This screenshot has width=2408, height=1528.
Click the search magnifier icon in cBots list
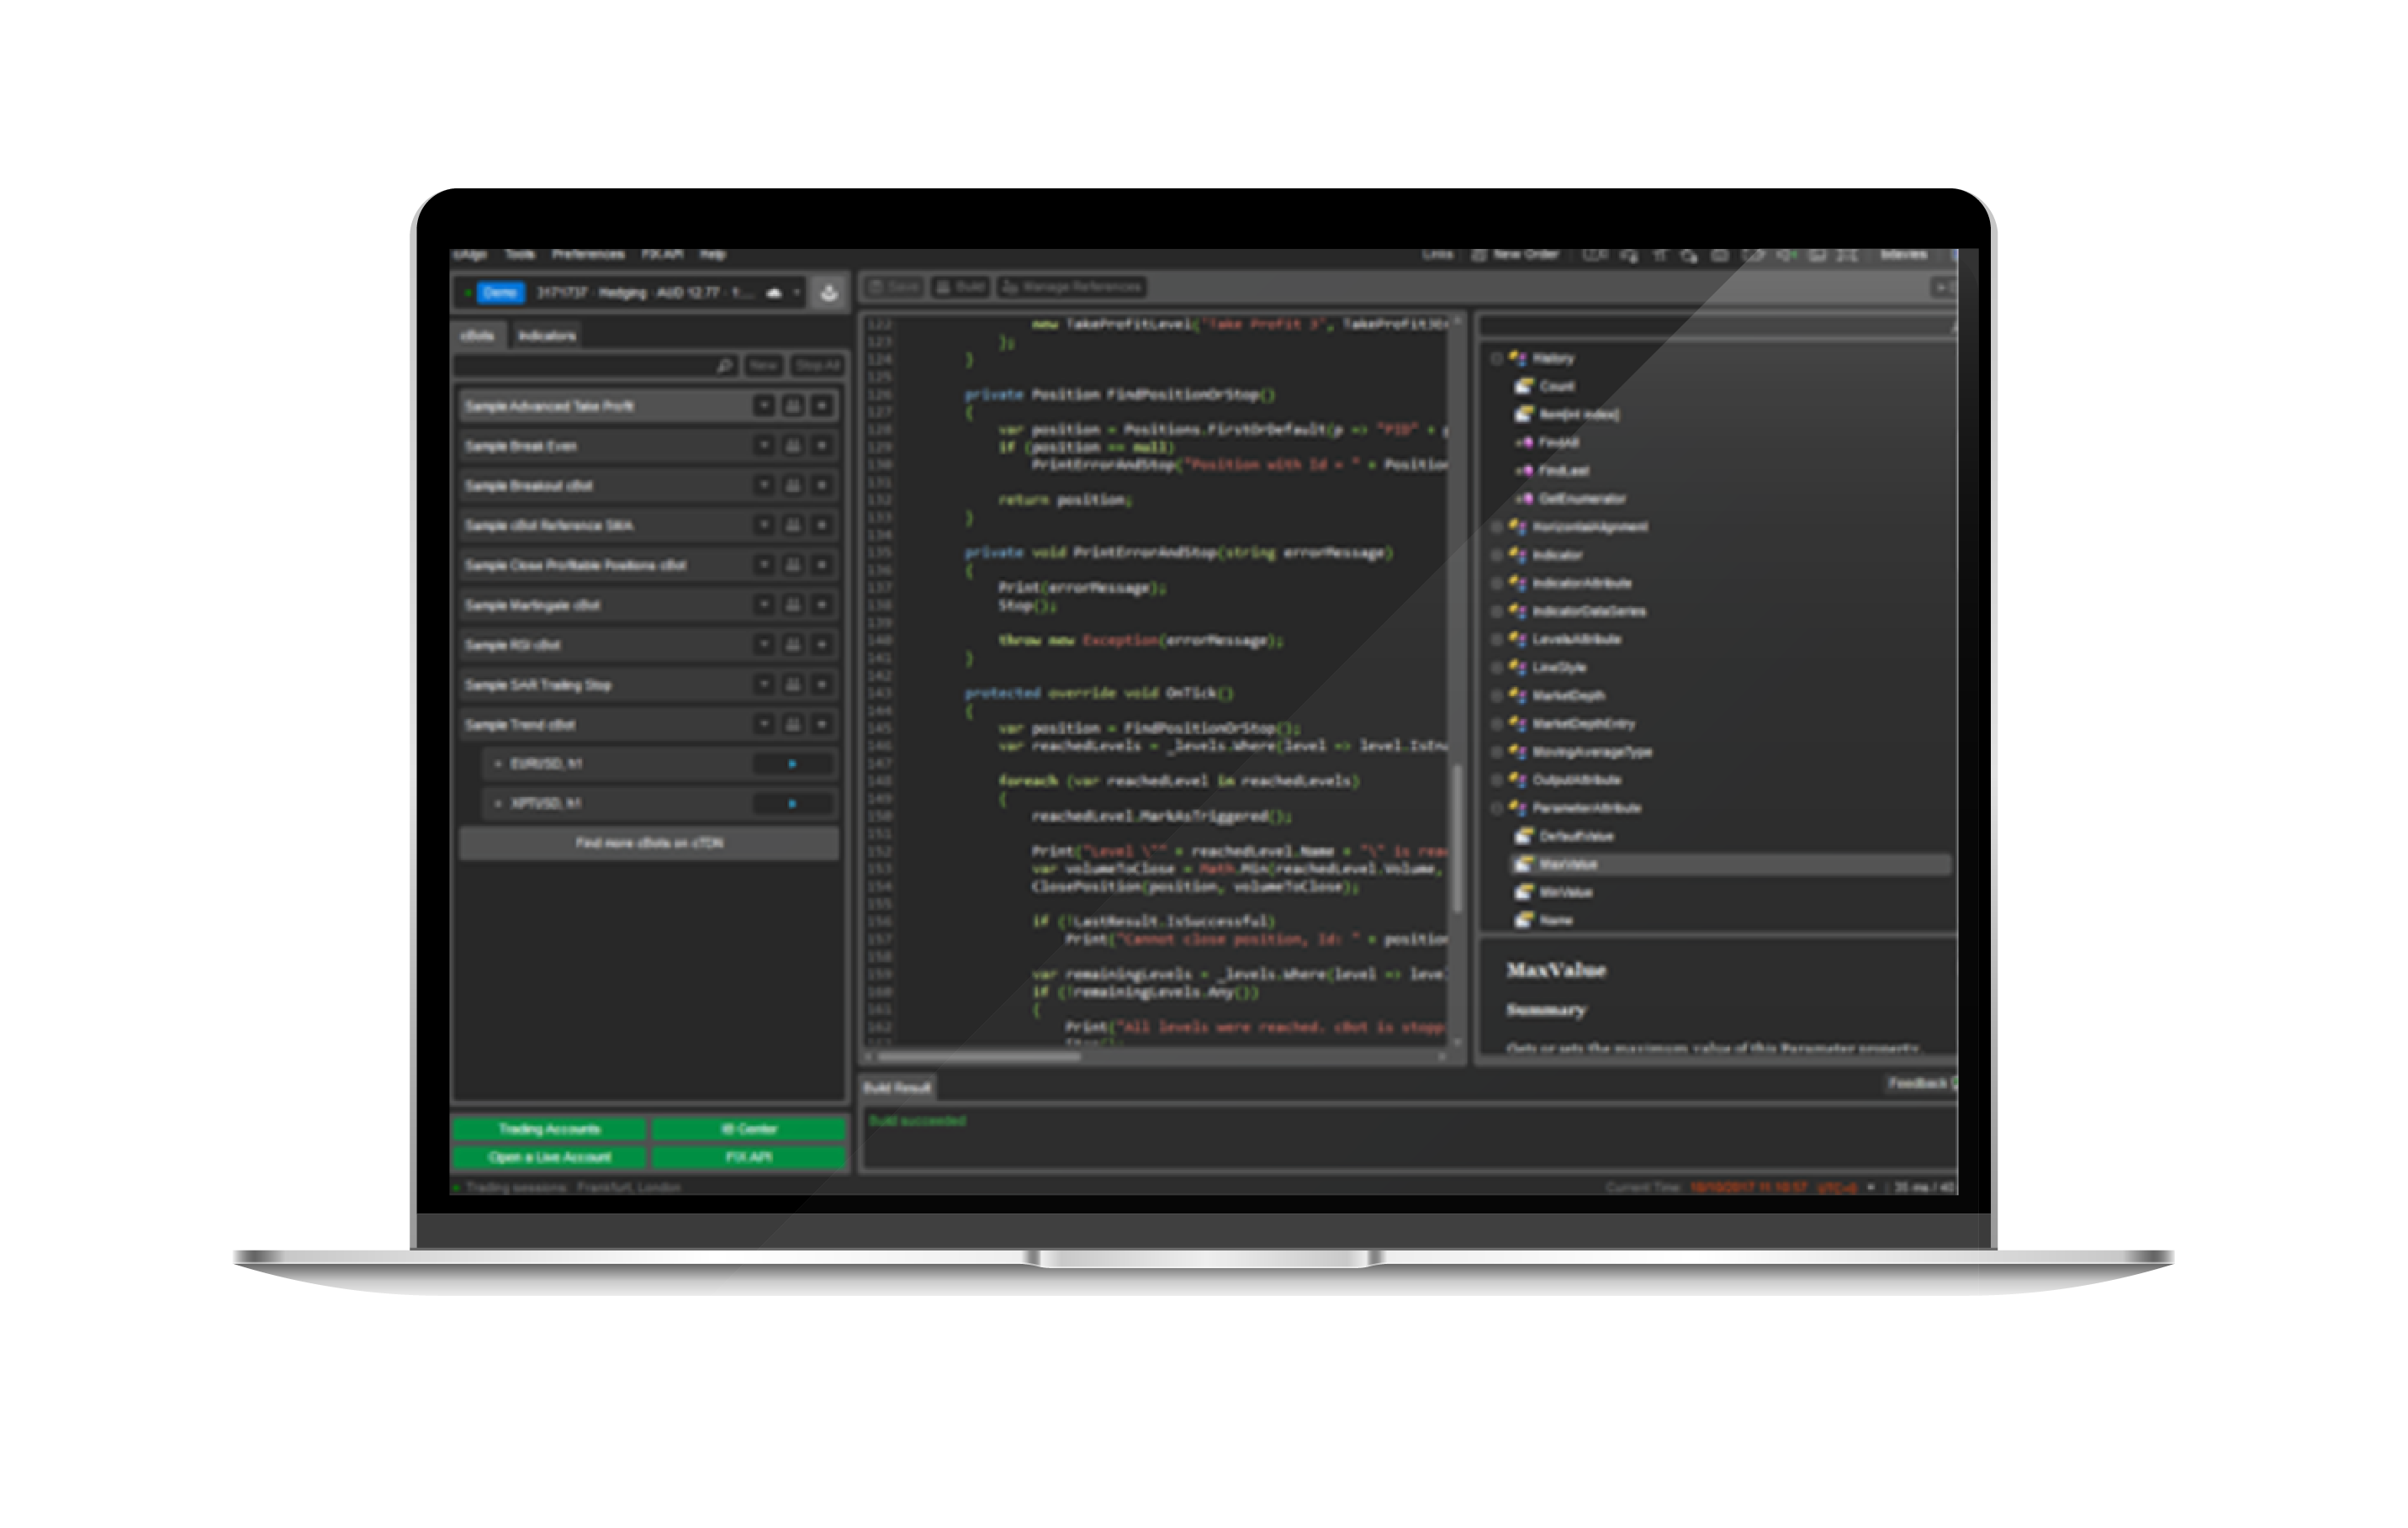coord(724,366)
